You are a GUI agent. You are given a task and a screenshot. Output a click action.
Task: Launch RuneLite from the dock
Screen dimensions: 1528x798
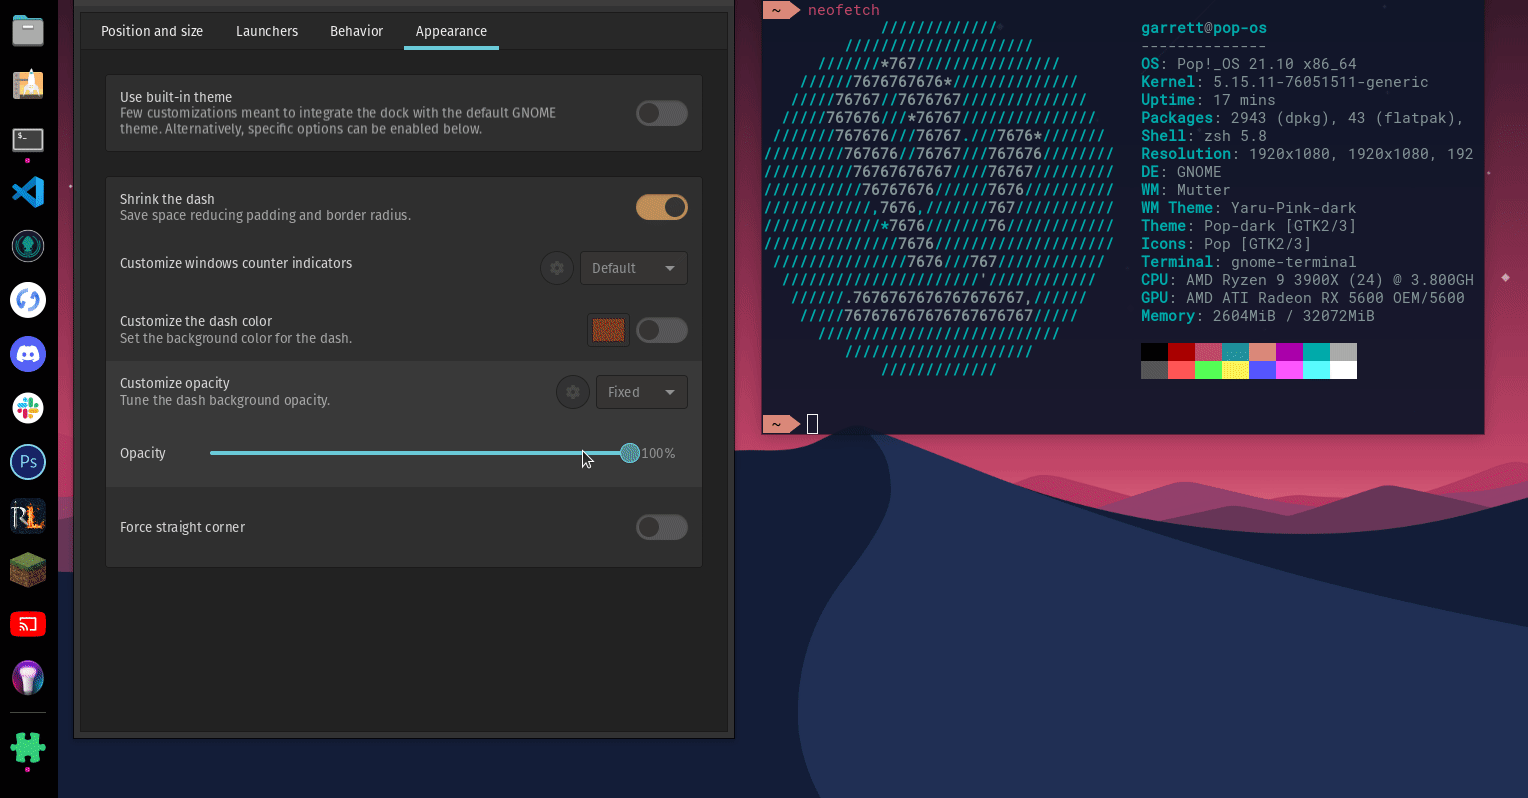28,516
